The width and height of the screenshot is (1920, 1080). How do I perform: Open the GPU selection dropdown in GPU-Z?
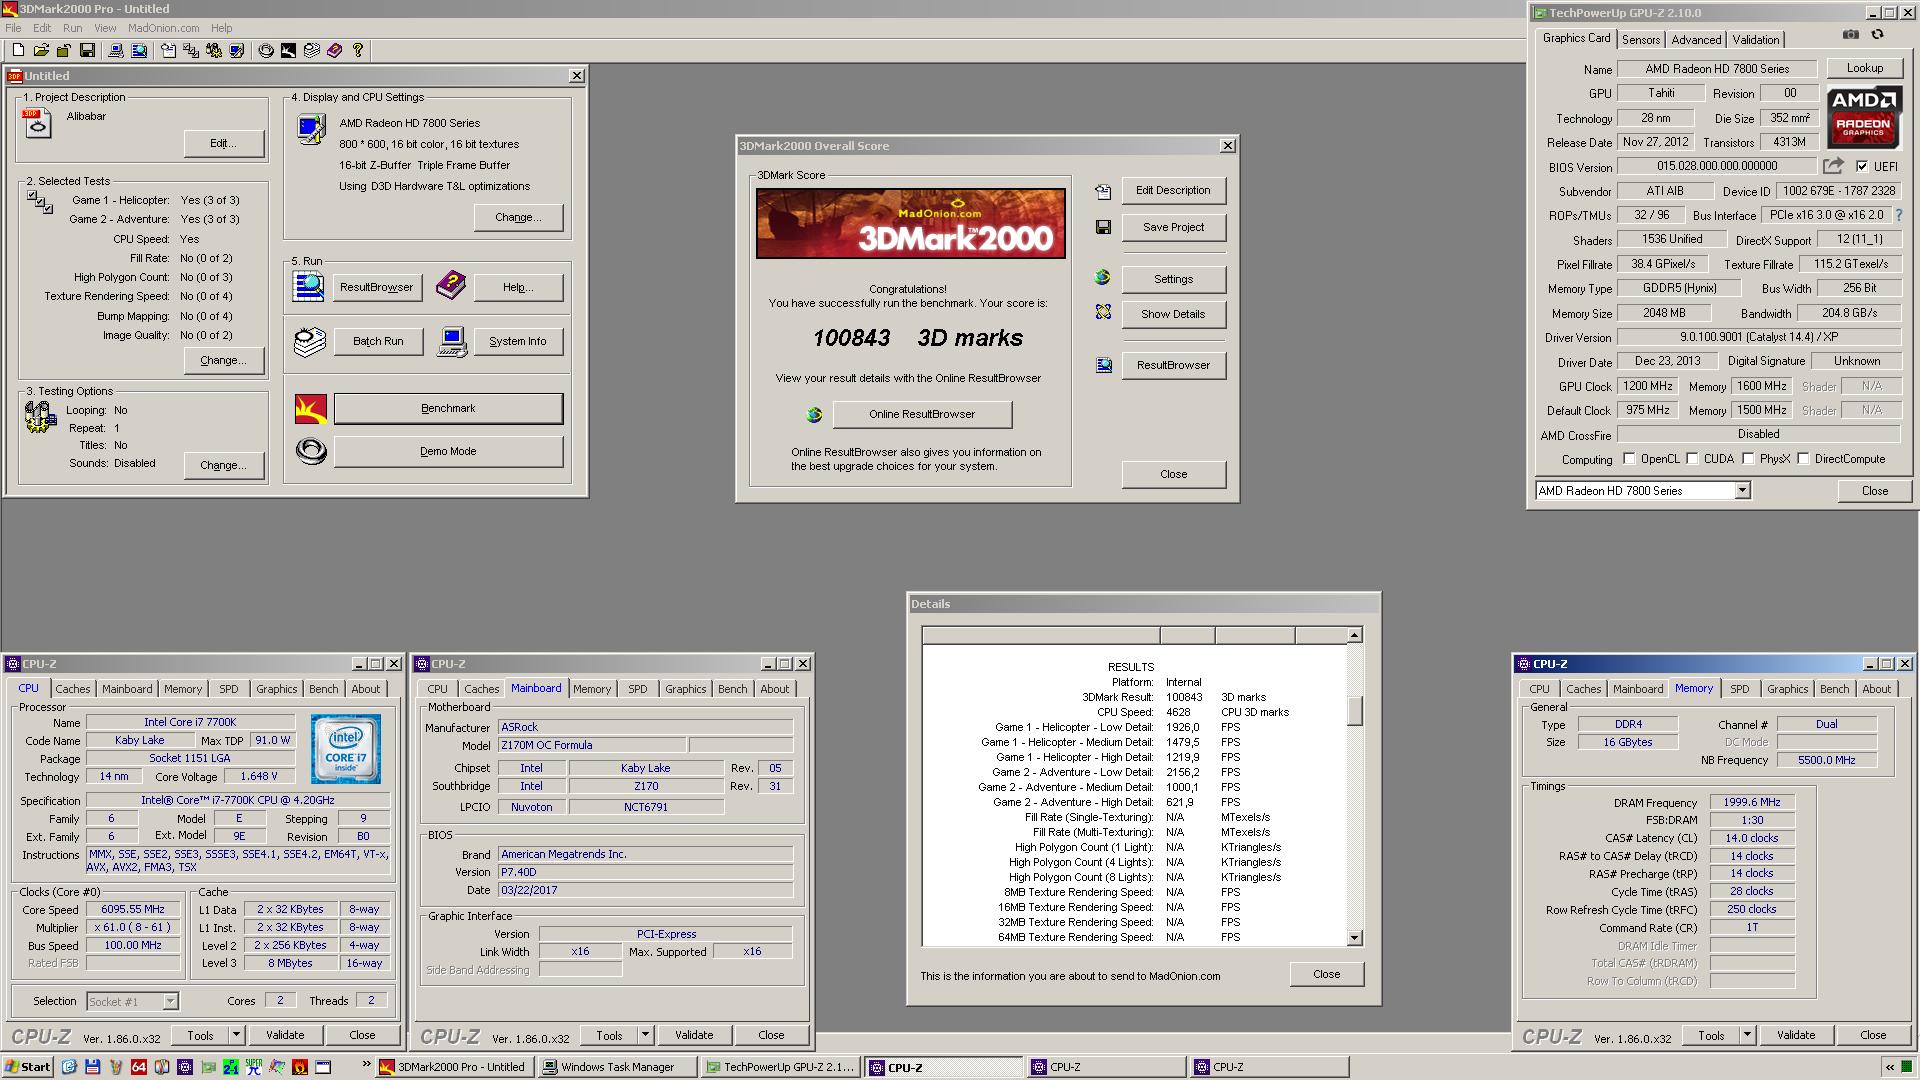click(1742, 491)
